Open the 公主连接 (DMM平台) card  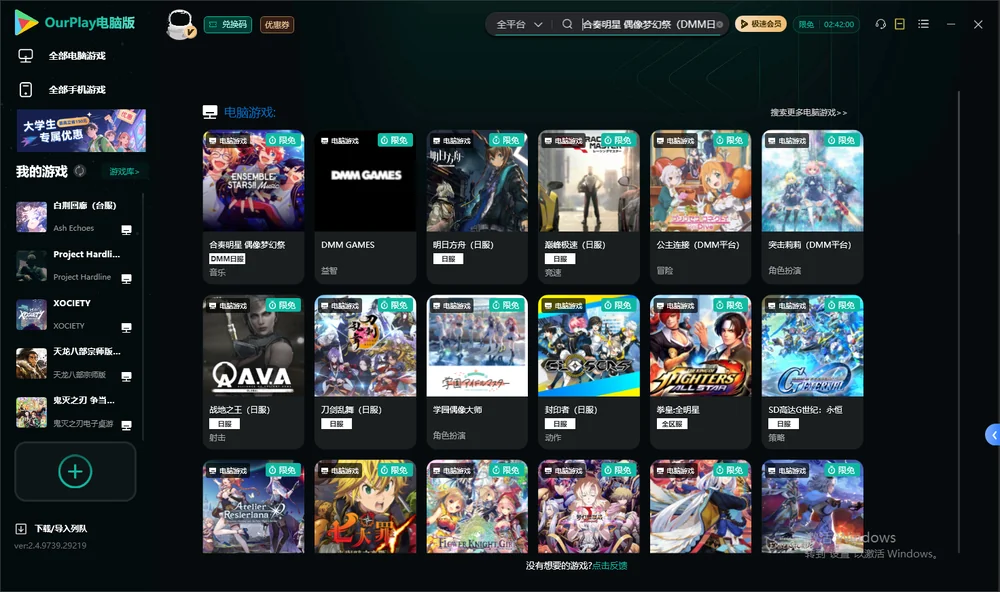point(700,207)
